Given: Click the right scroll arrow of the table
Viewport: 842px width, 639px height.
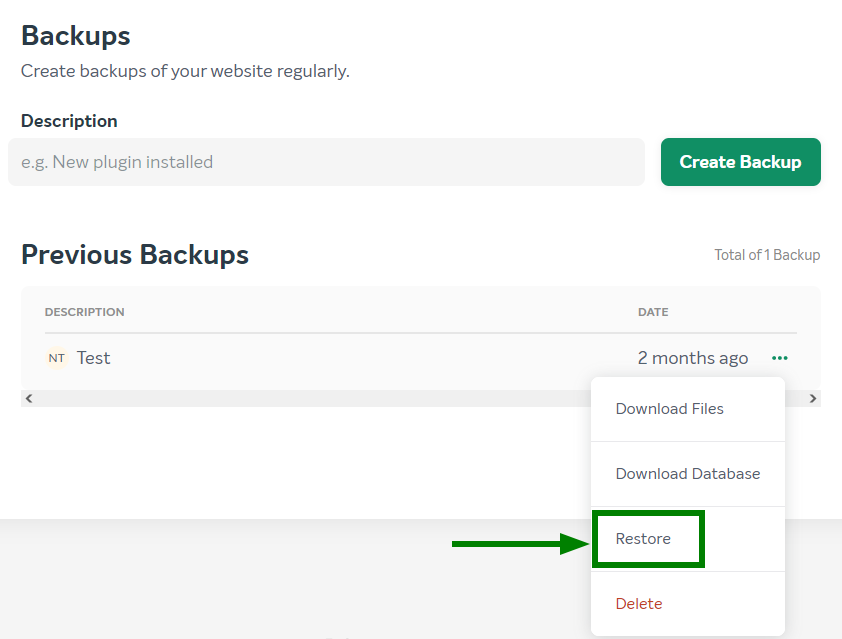Looking at the screenshot, I should (x=812, y=398).
